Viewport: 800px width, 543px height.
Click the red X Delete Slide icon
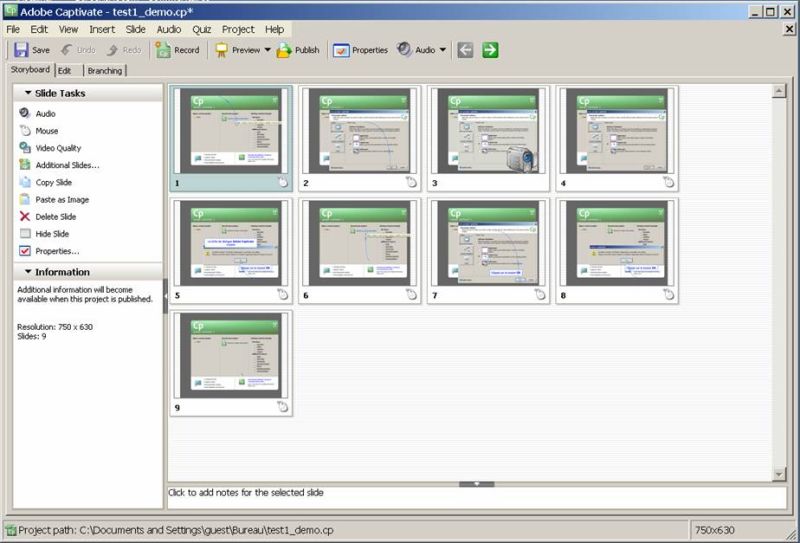tap(24, 216)
